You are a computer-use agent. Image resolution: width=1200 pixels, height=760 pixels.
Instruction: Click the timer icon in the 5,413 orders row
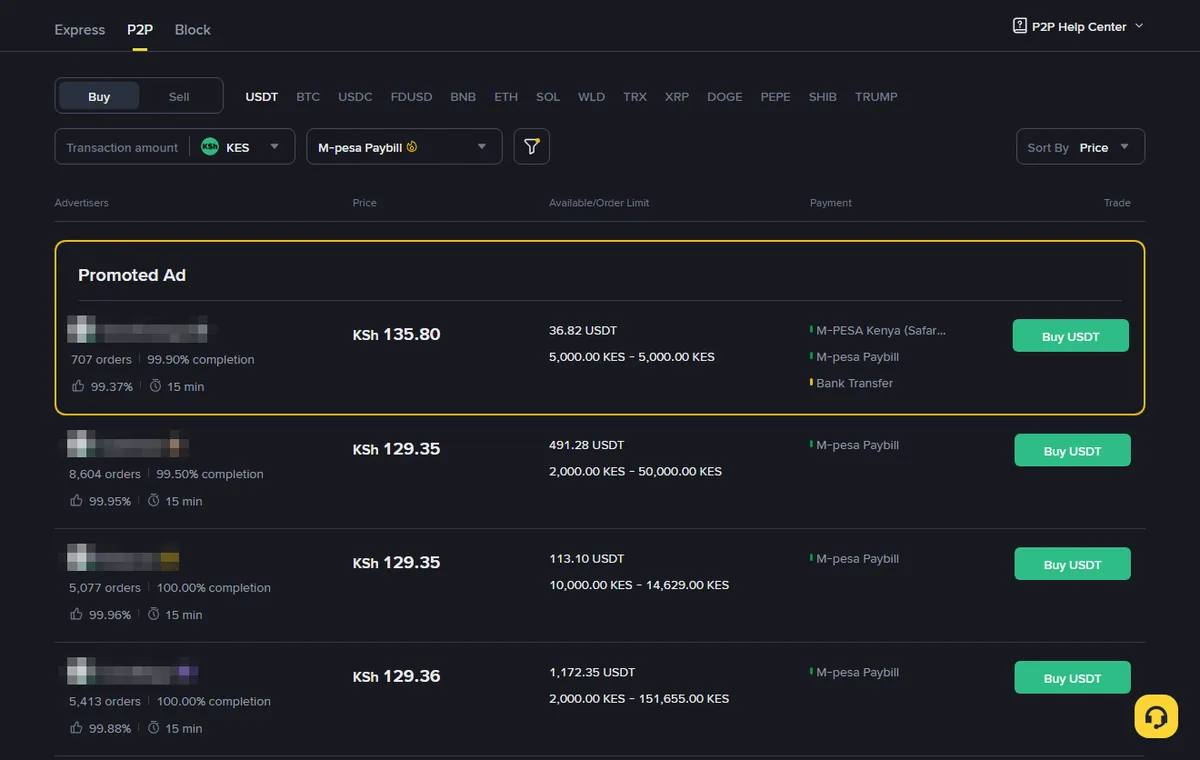(x=154, y=728)
